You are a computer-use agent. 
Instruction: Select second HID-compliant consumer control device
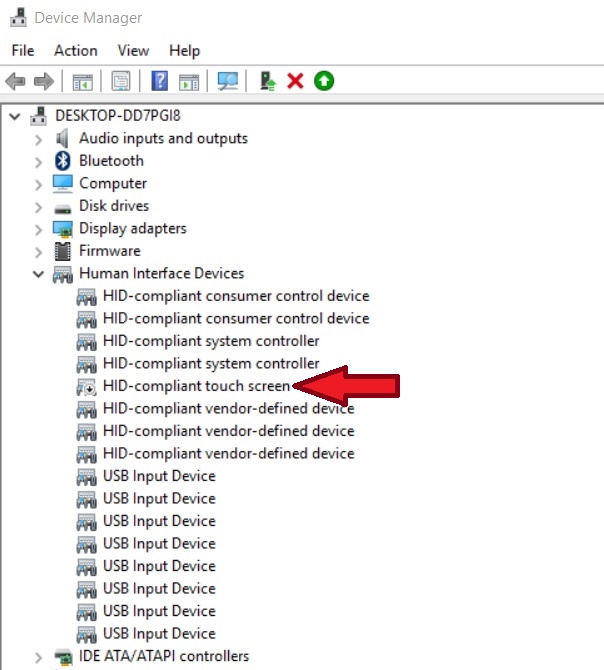(x=236, y=319)
